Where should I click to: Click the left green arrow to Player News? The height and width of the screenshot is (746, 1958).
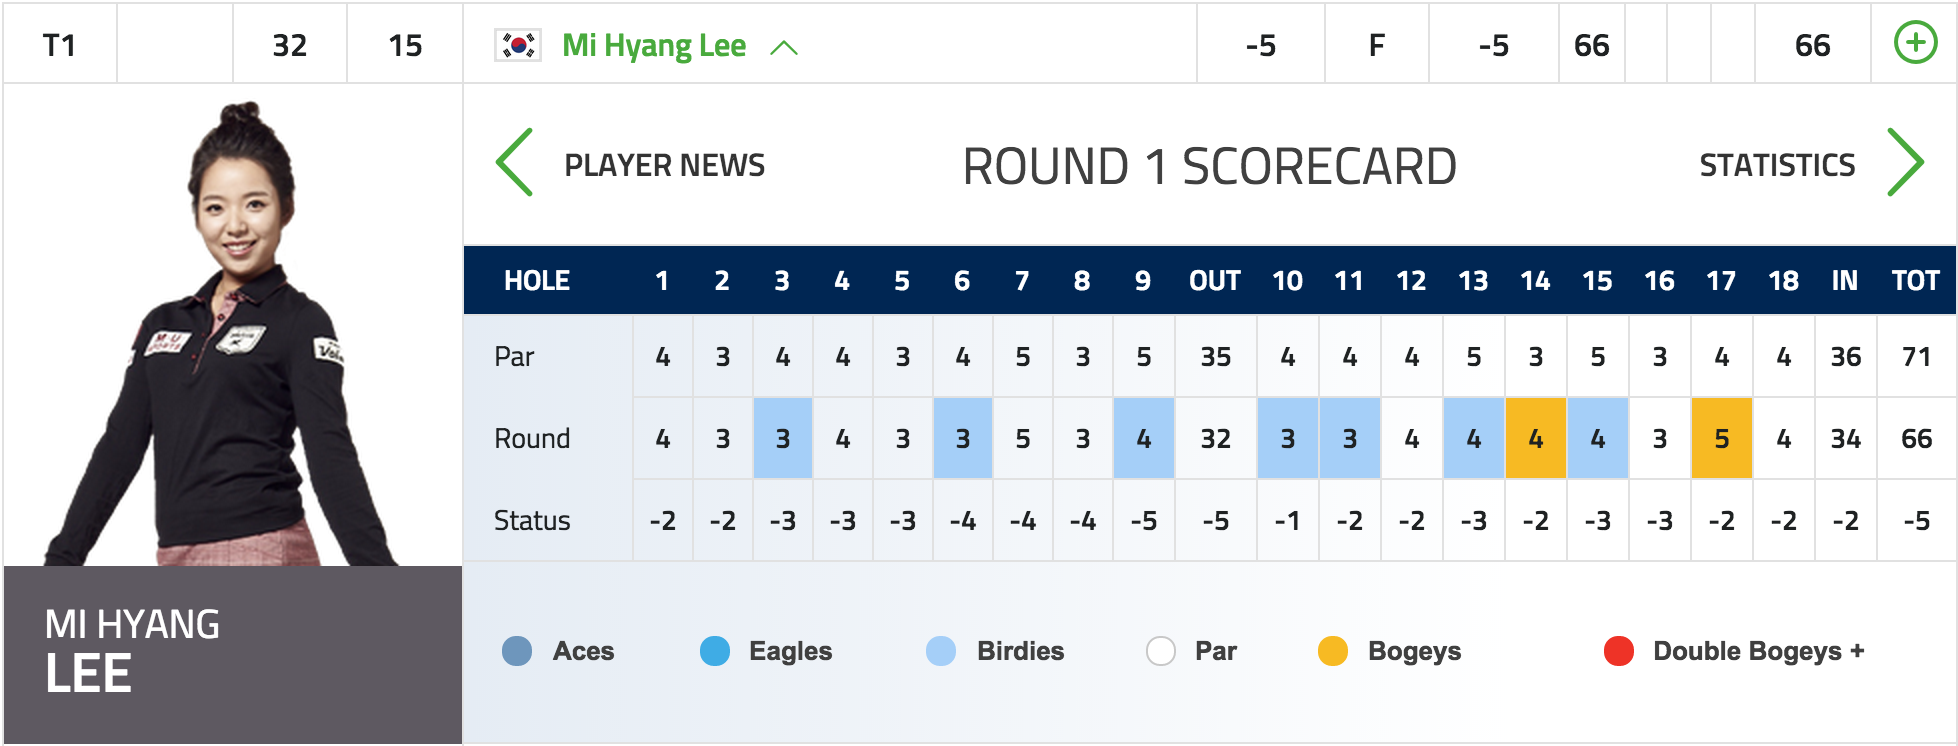[x=515, y=163]
